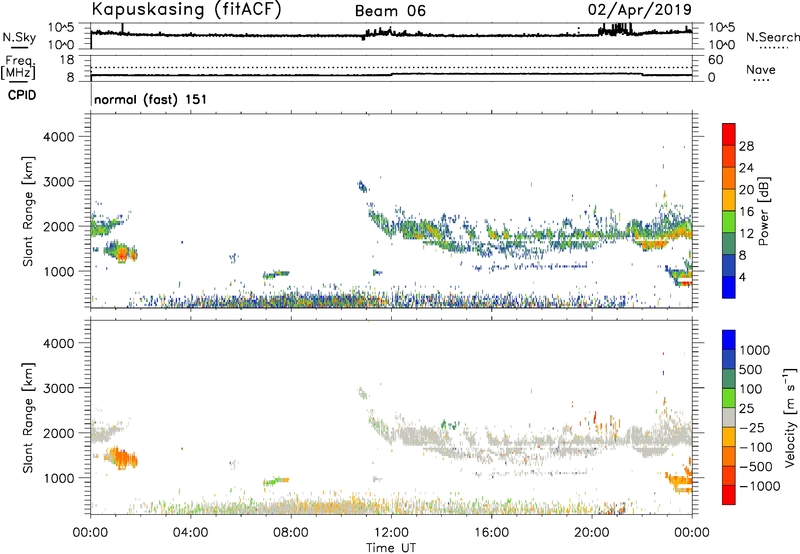Click the 20:00 time axis label
This screenshot has height=554, width=800.
click(592, 533)
